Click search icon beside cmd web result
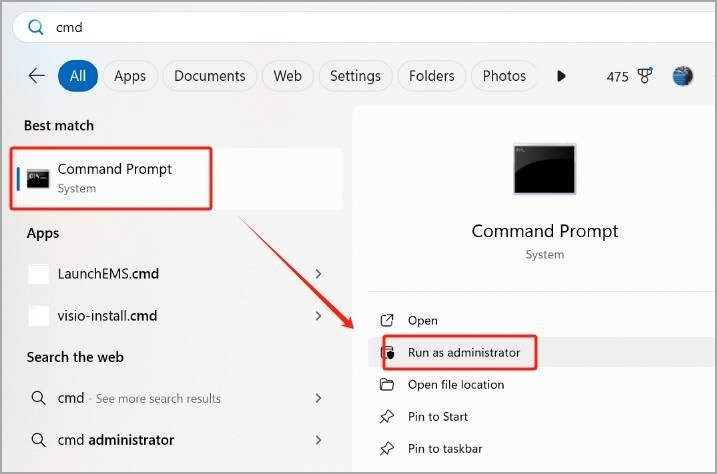The width and height of the screenshot is (717, 474). (x=38, y=398)
